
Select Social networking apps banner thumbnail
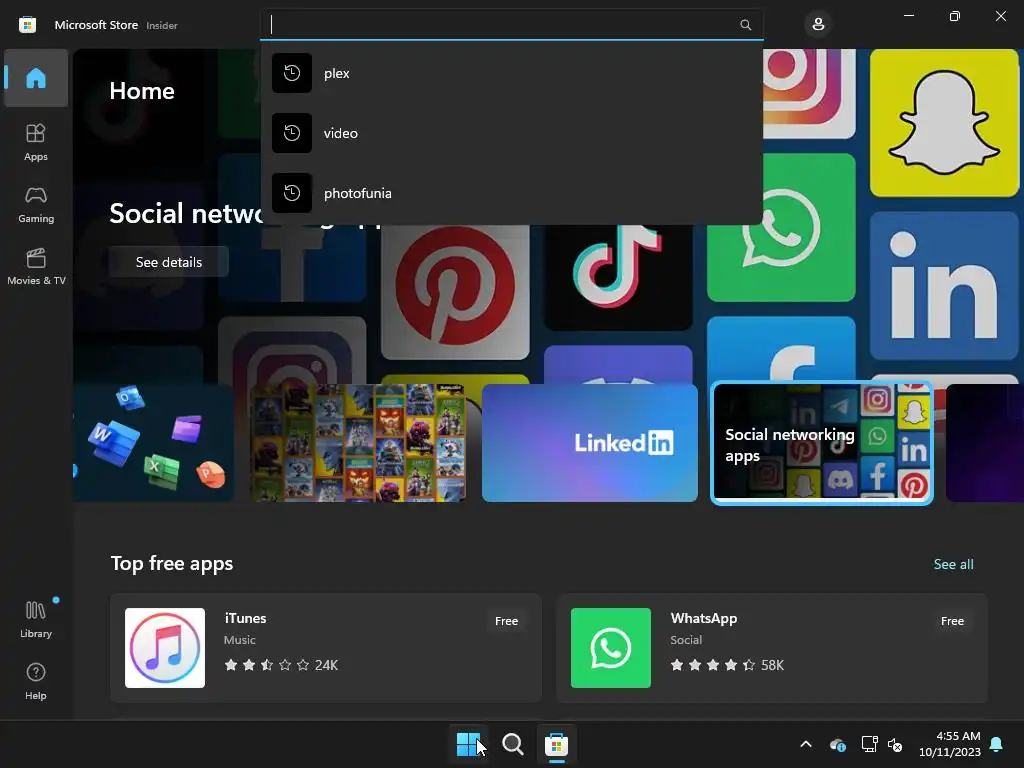(x=822, y=443)
